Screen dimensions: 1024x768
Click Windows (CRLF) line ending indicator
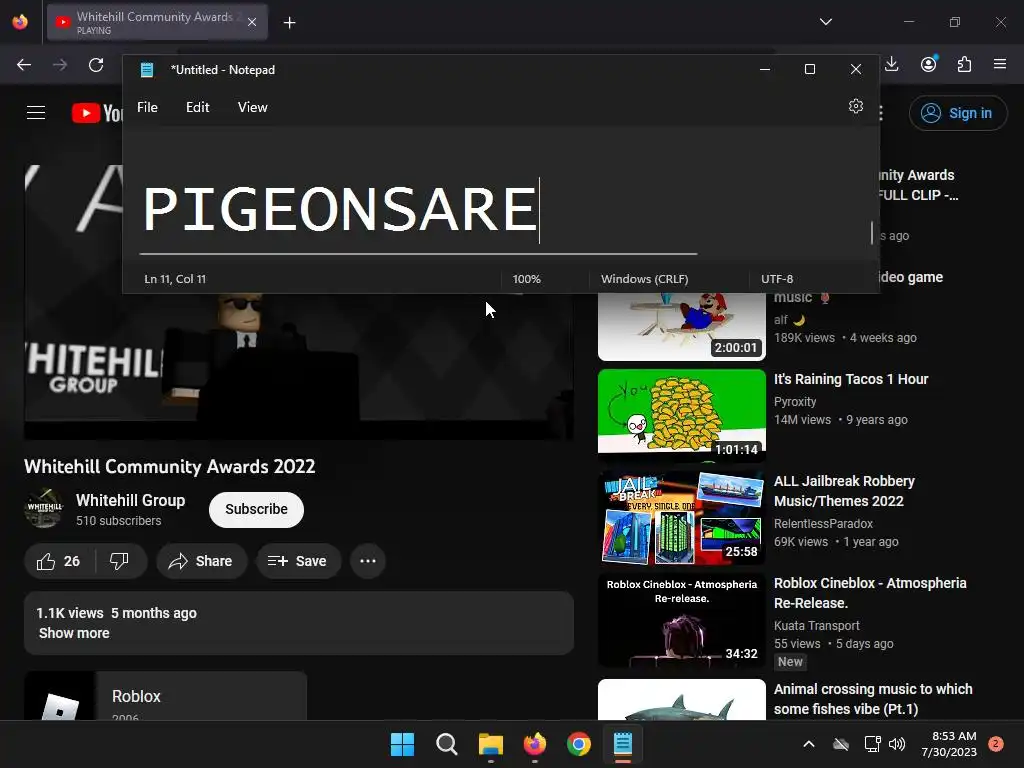[645, 279]
